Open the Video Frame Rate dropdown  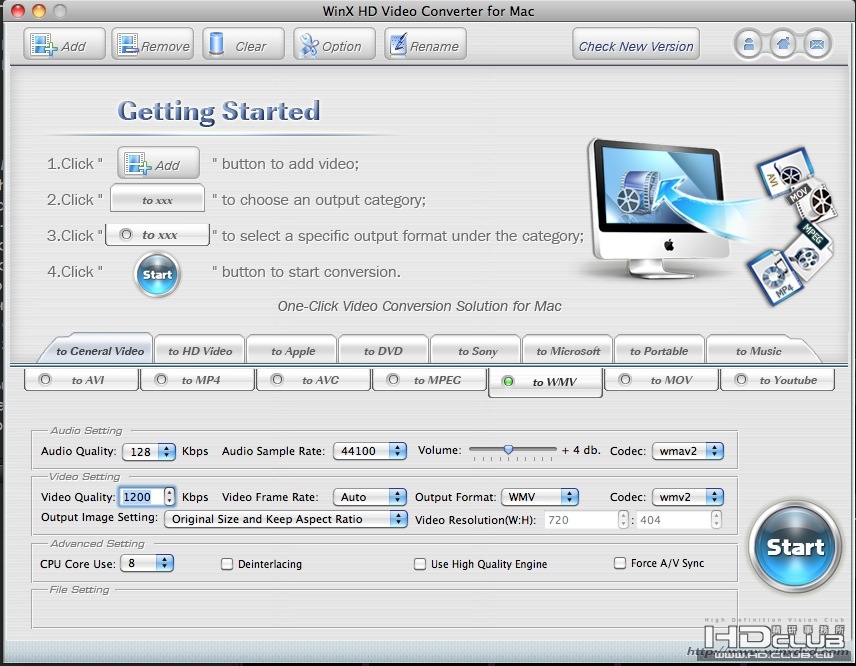pos(370,497)
